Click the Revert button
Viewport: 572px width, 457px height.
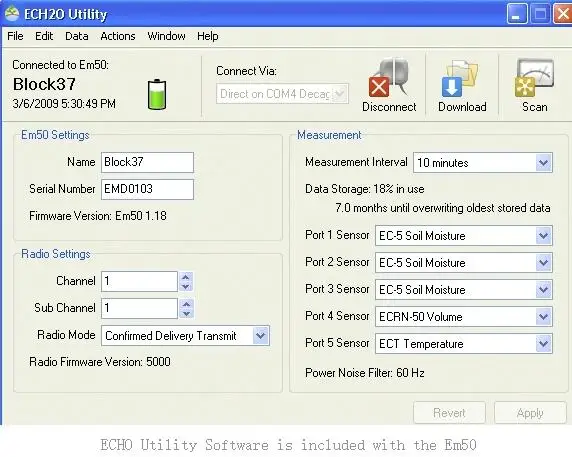click(x=449, y=413)
